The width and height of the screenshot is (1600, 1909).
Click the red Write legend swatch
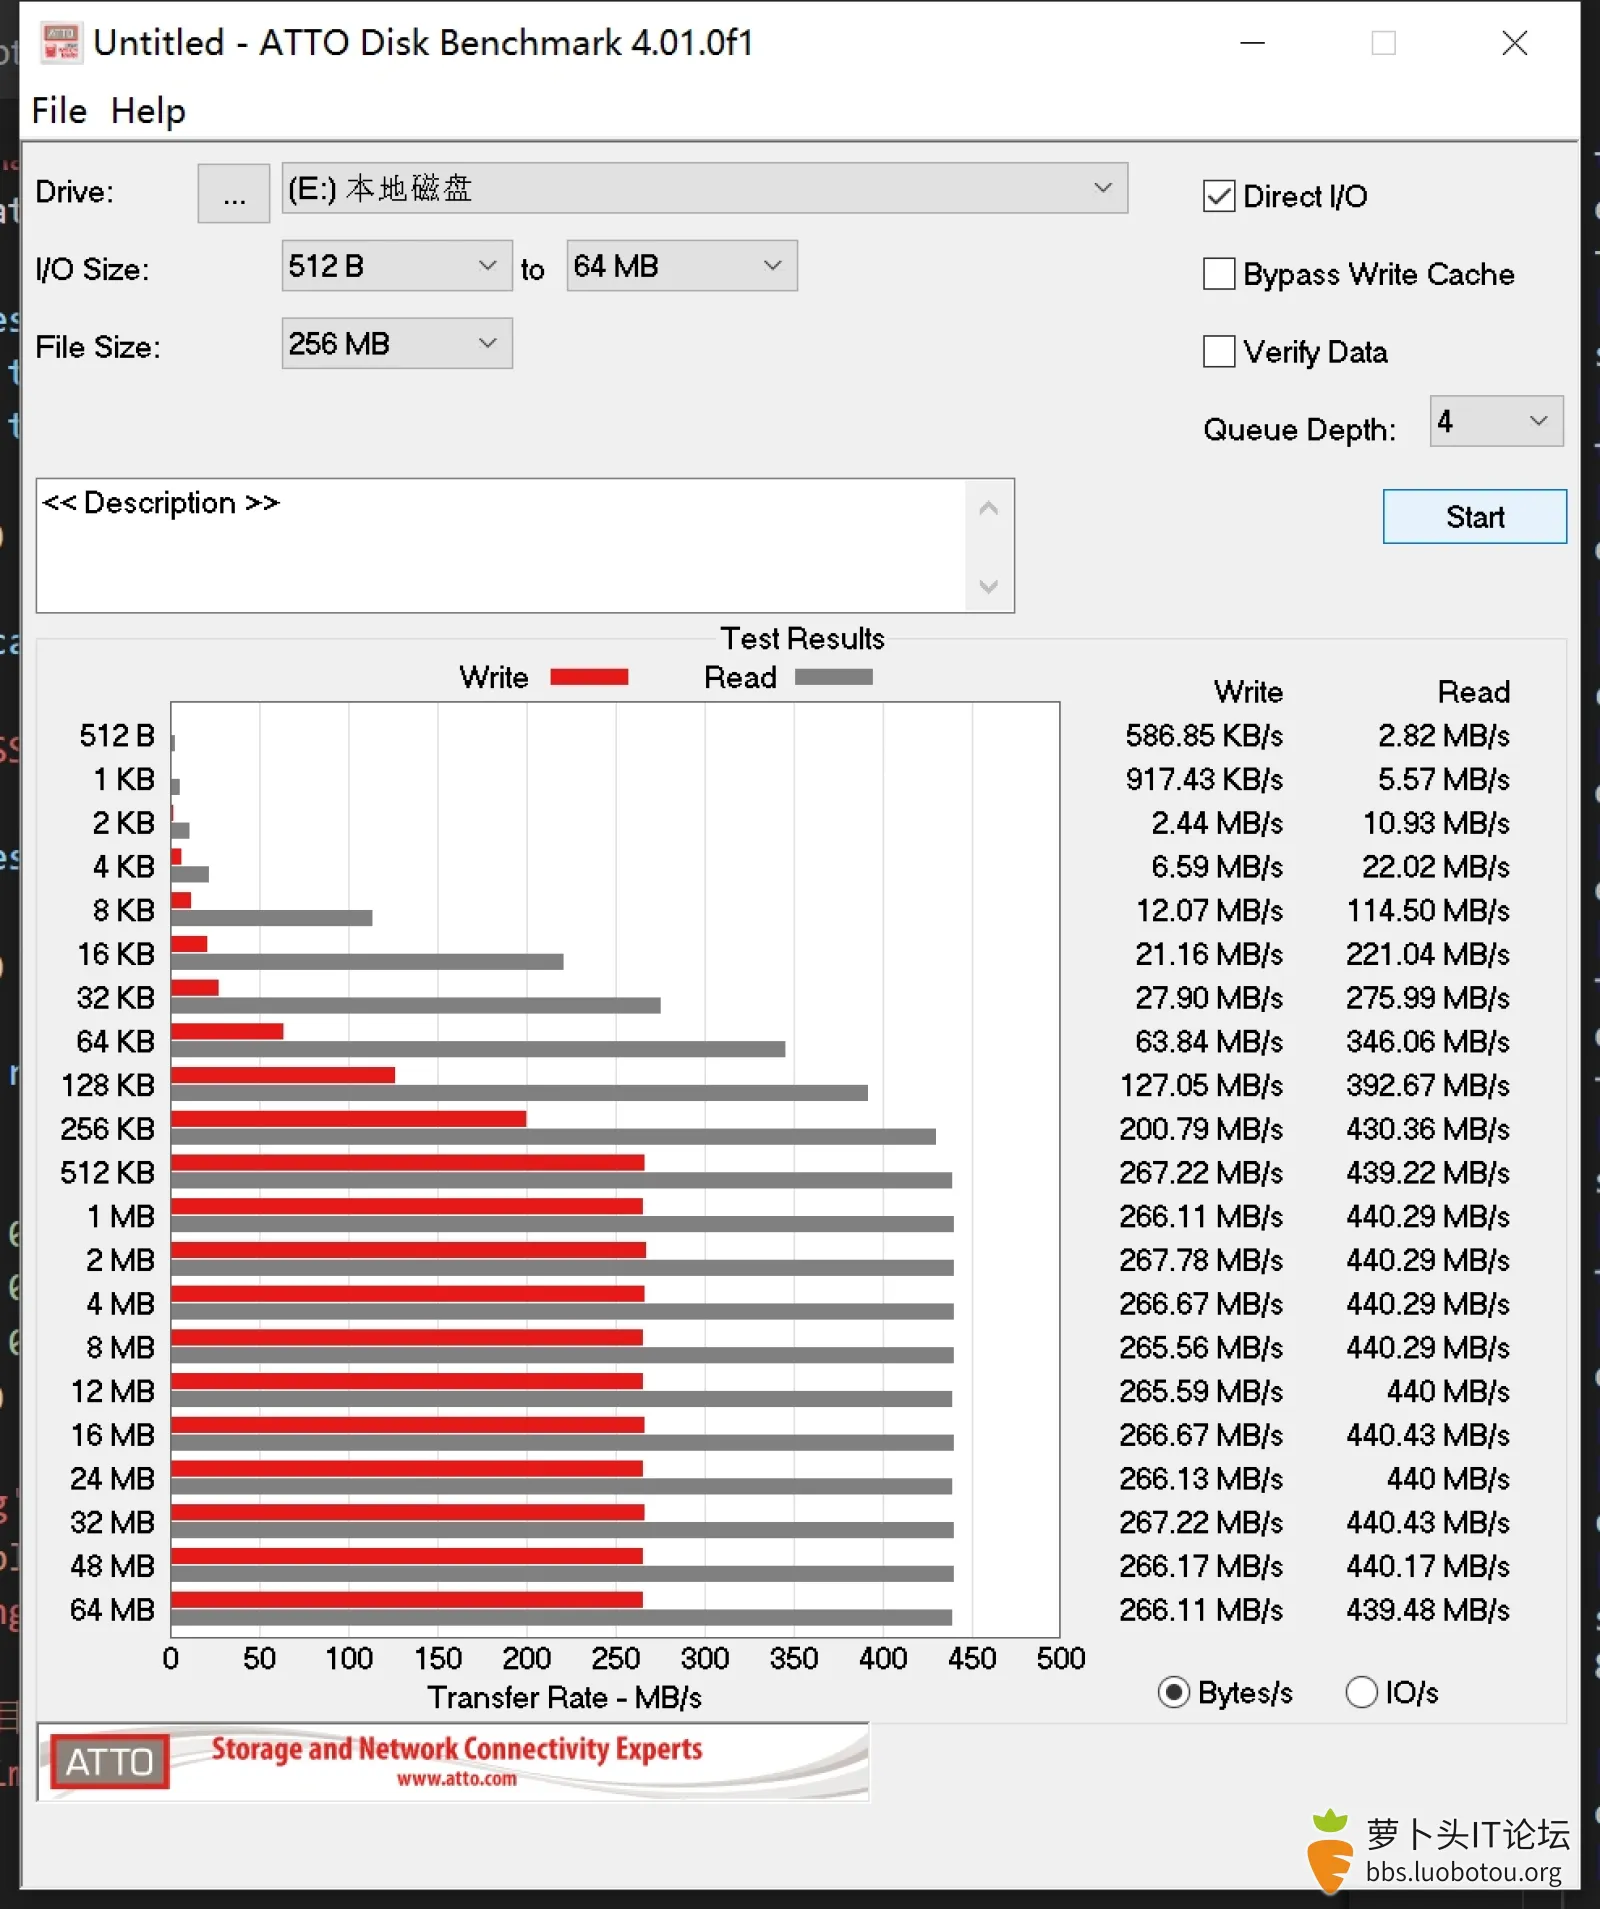pyautogui.click(x=589, y=677)
